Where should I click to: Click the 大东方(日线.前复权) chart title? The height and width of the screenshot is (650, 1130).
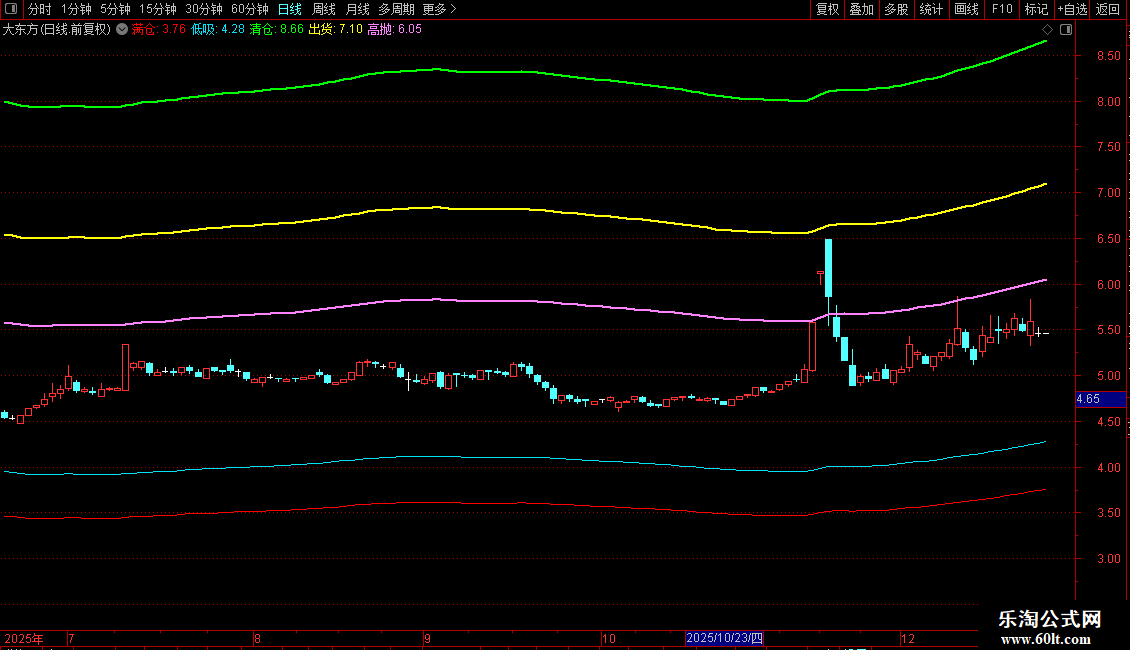(57, 30)
